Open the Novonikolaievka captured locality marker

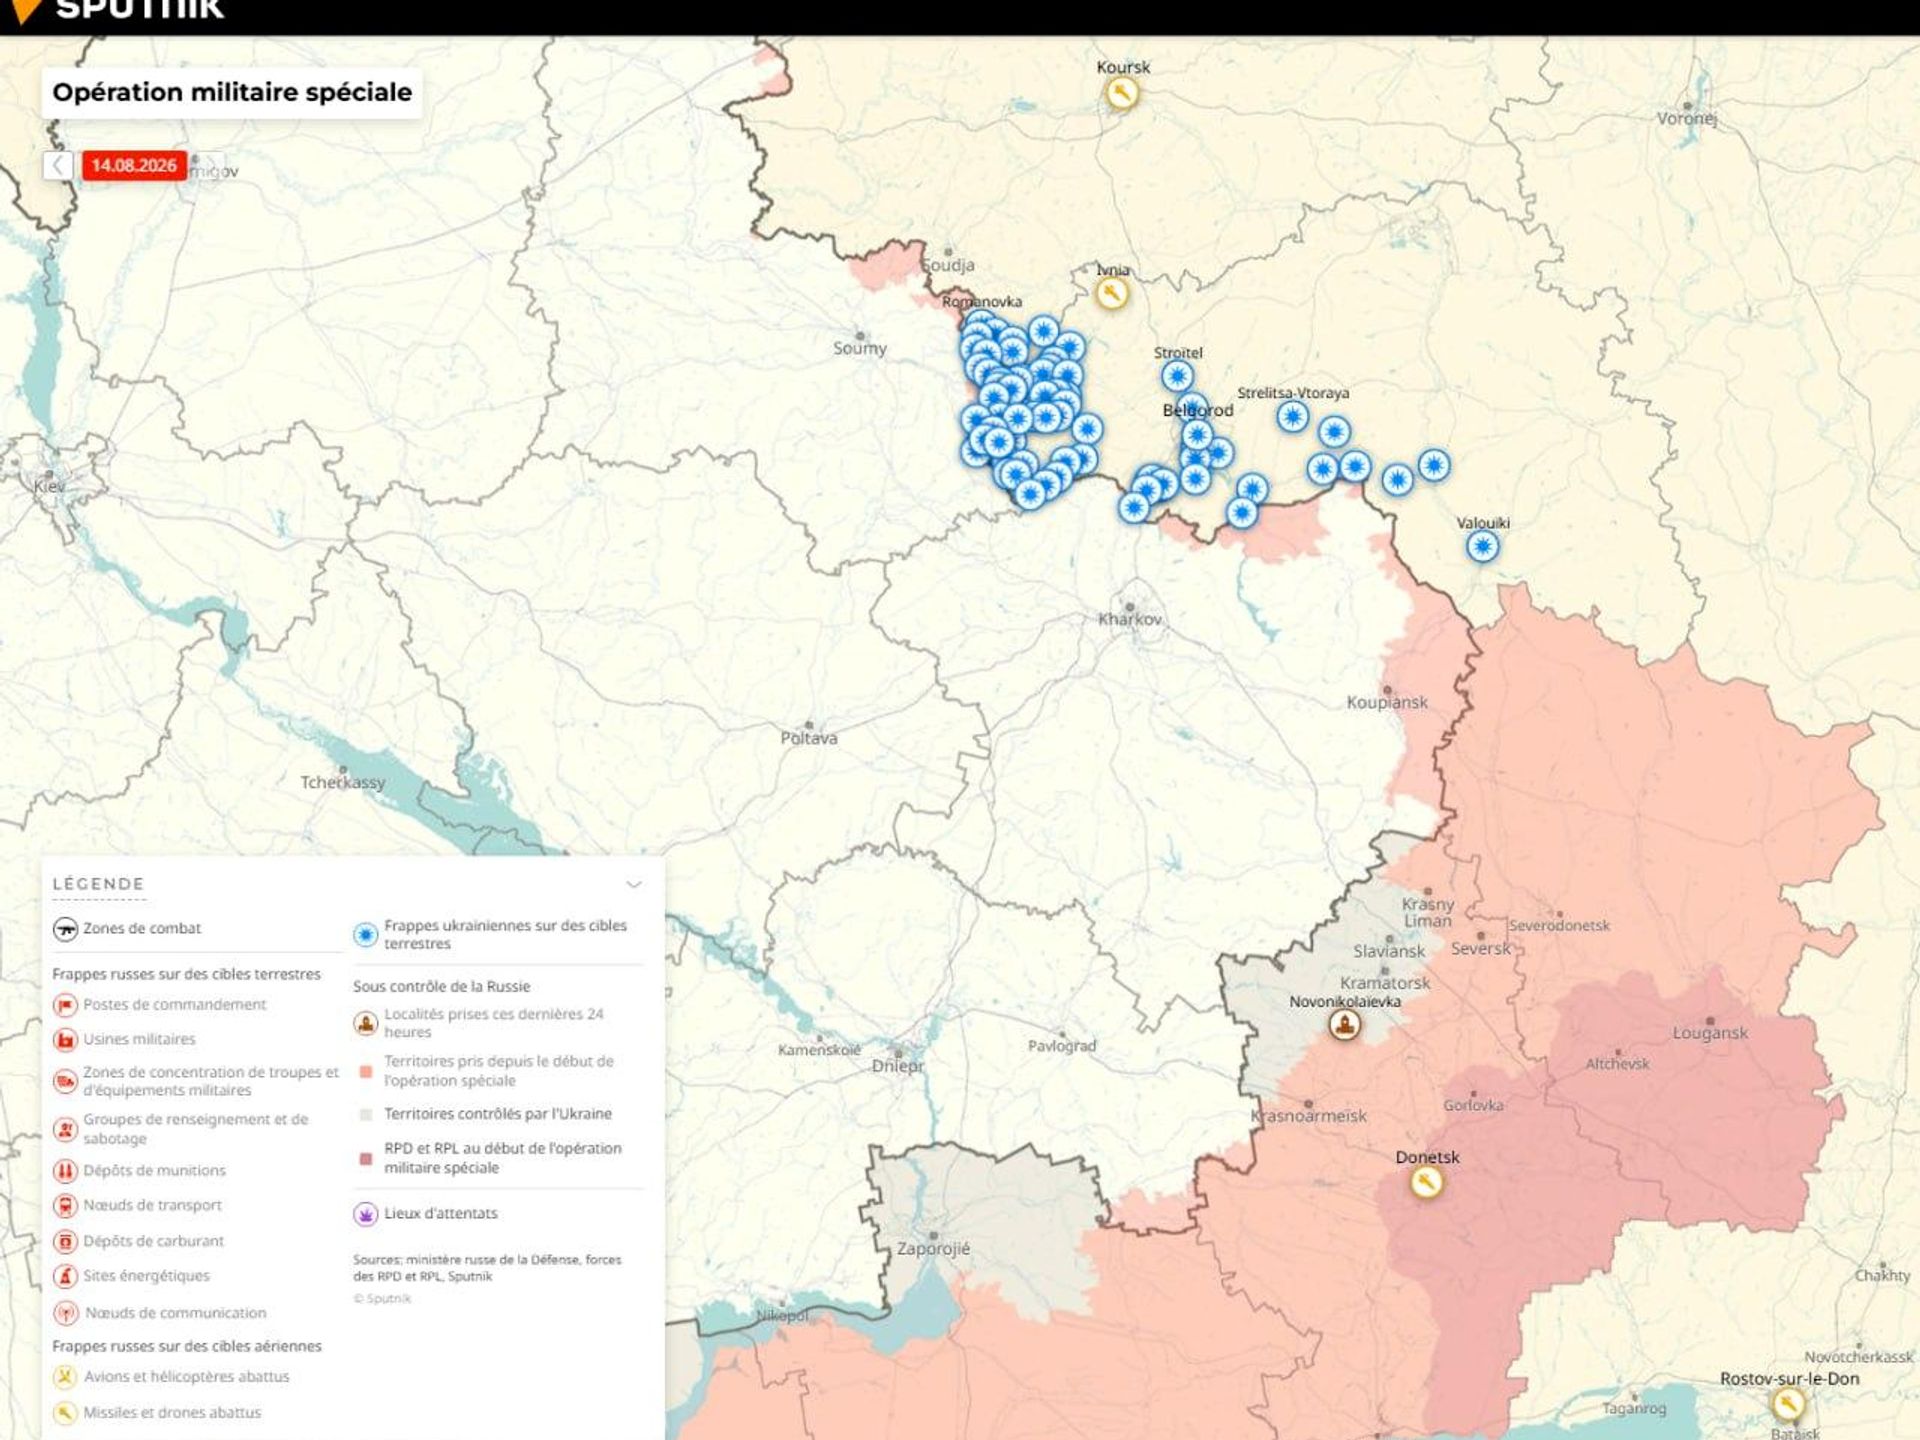pyautogui.click(x=1344, y=1025)
